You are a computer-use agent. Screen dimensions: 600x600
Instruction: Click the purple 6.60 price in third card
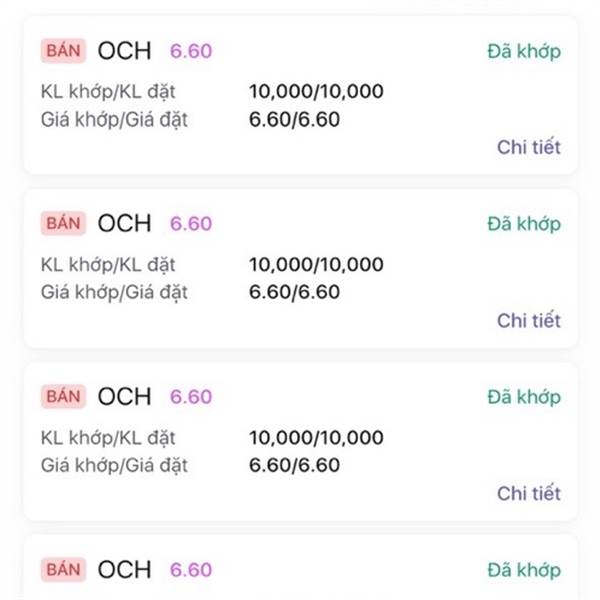point(191,397)
